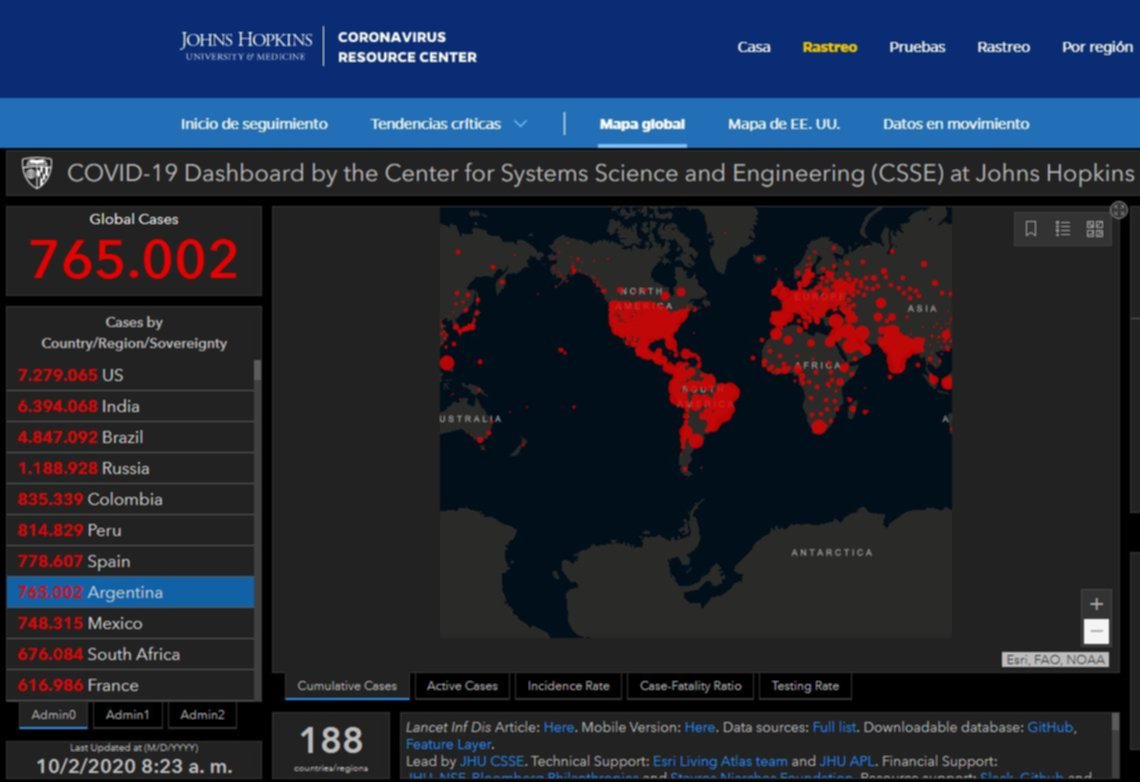The width and height of the screenshot is (1140, 782).
Task: Switch to the Testing Rate map tab
Action: click(x=805, y=685)
